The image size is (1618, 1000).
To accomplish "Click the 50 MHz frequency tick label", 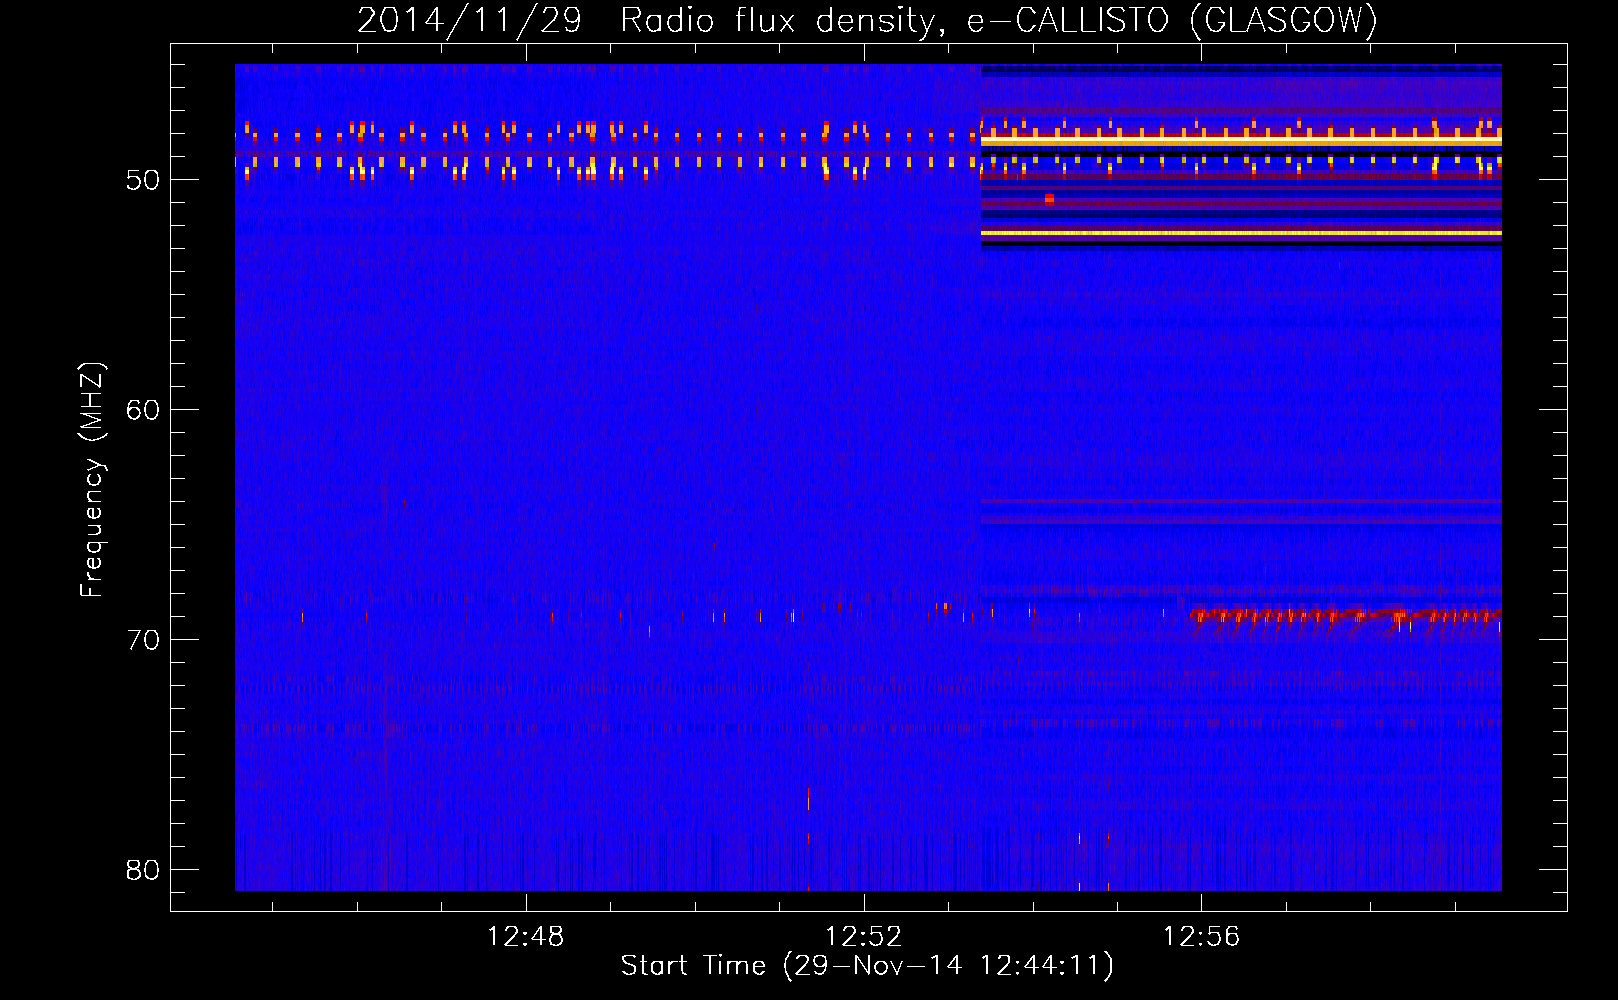I will [x=143, y=180].
